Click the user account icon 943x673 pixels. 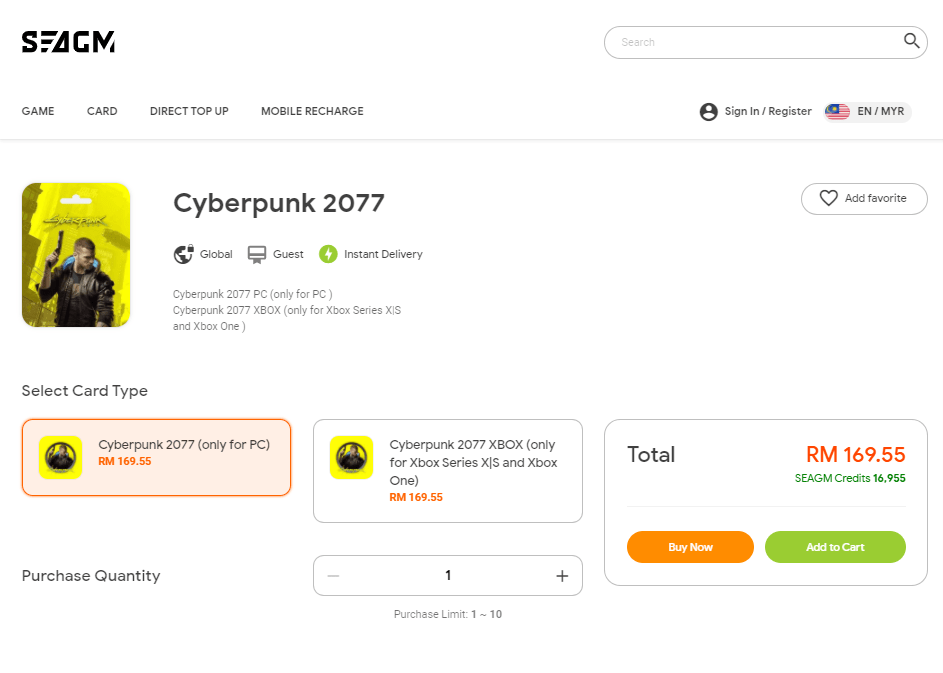point(709,112)
